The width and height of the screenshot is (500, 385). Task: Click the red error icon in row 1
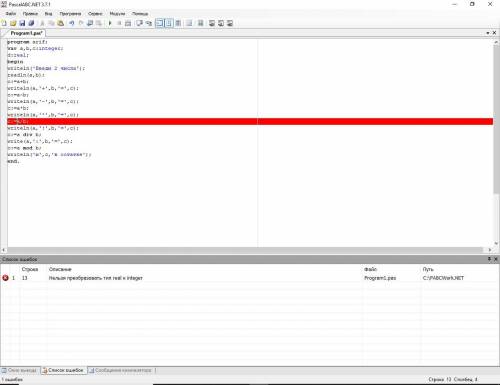(x=5, y=278)
